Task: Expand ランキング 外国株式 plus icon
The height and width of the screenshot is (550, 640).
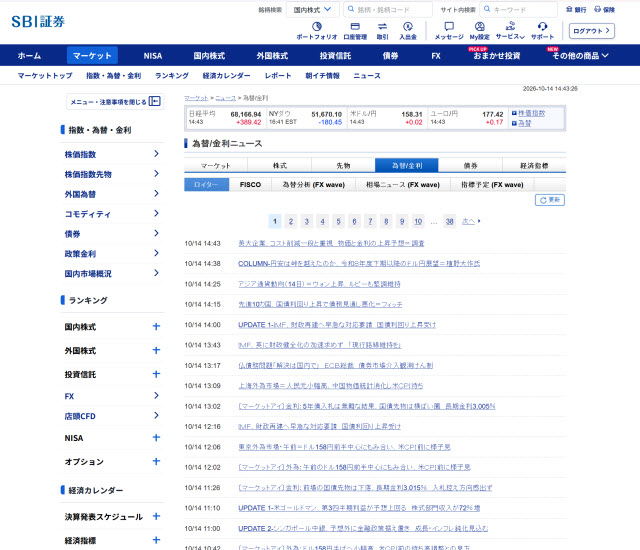Action: pos(156,350)
